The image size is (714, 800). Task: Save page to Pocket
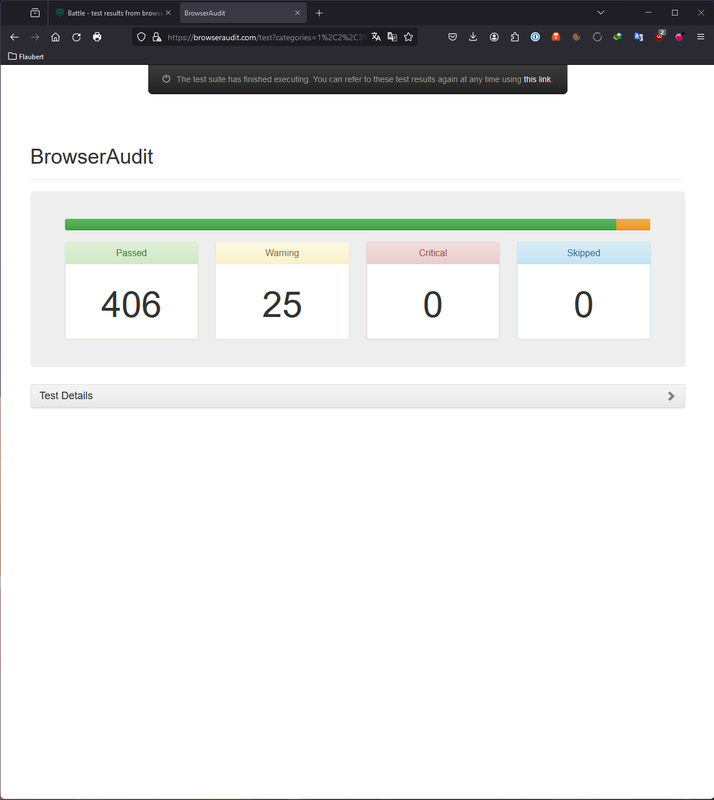452,37
